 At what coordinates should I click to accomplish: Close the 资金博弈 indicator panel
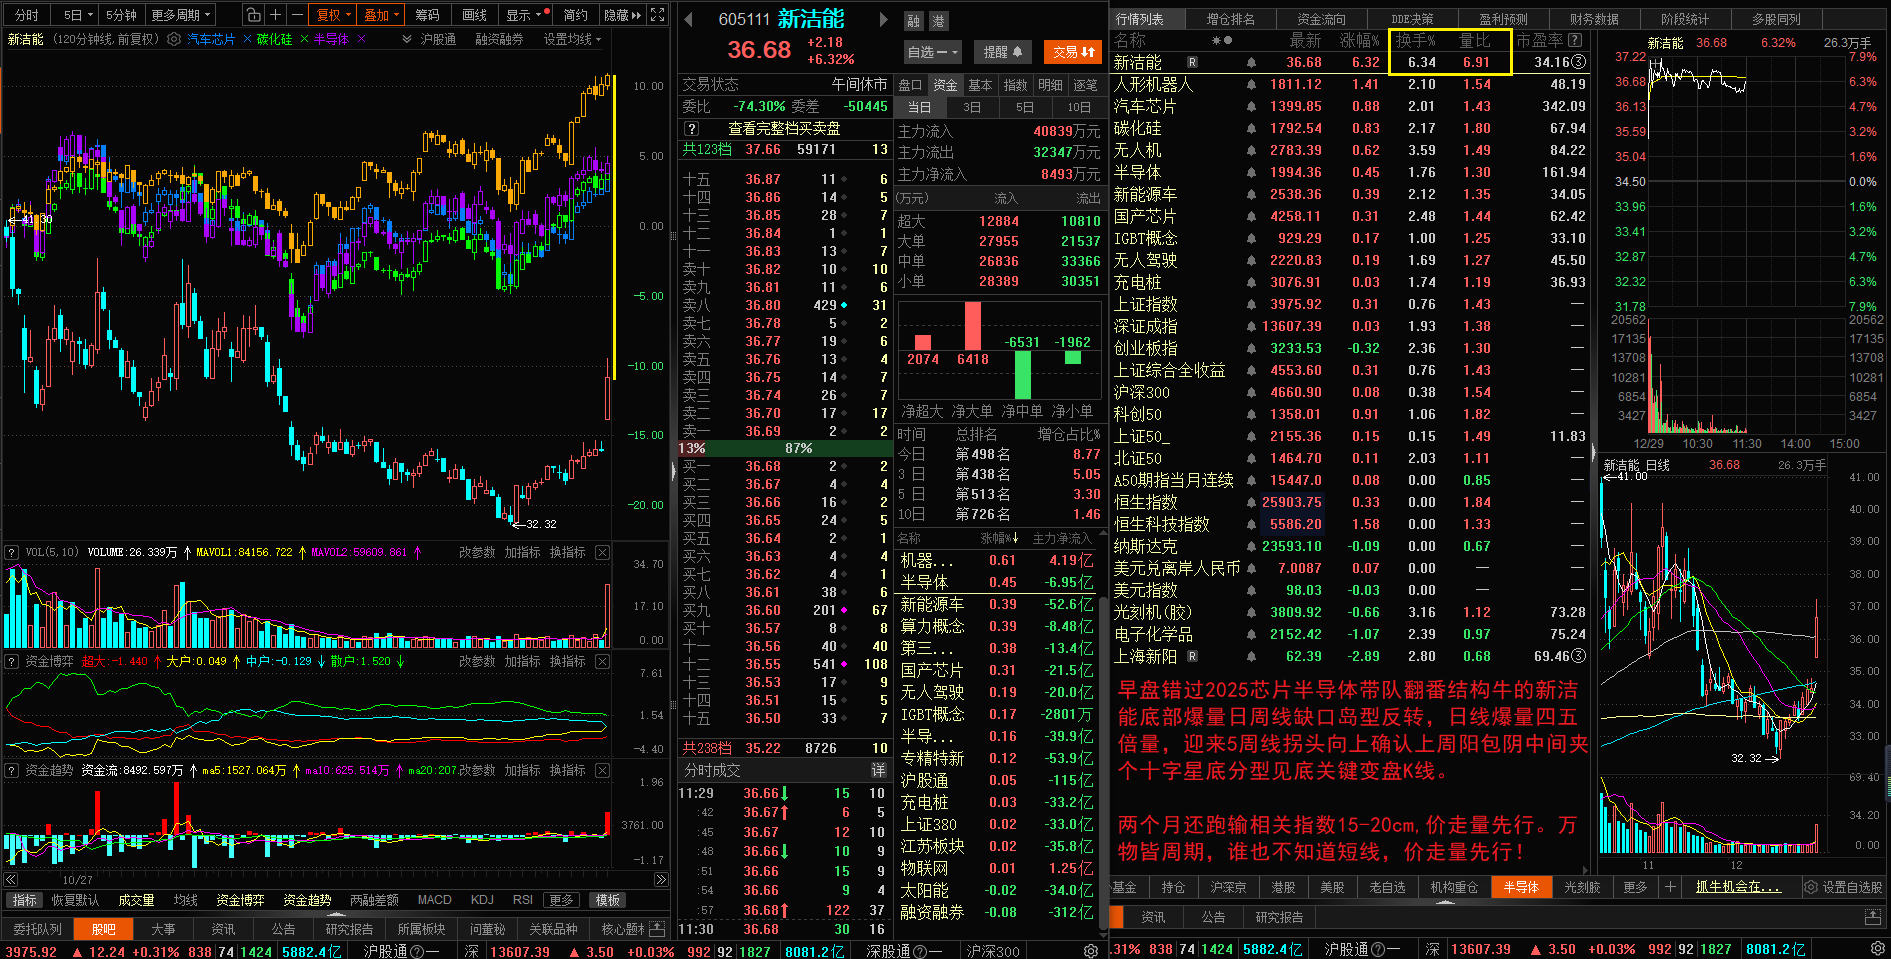[x=602, y=661]
